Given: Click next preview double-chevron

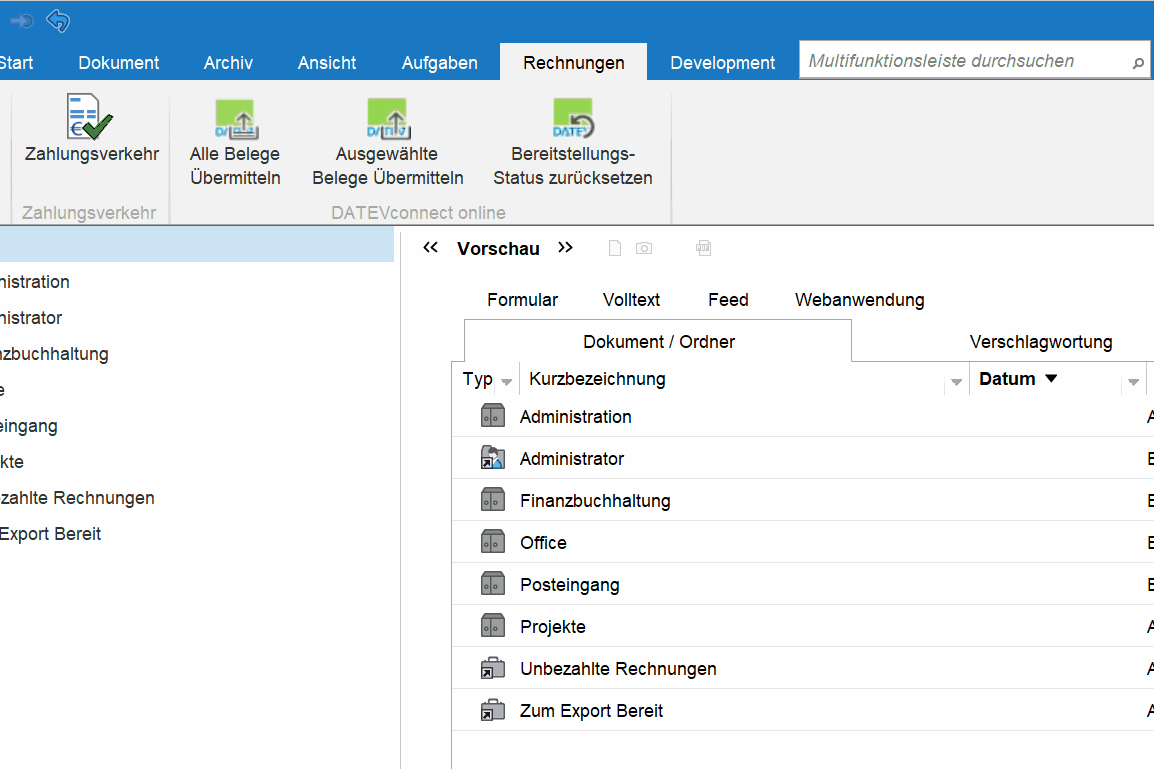Looking at the screenshot, I should pos(565,248).
